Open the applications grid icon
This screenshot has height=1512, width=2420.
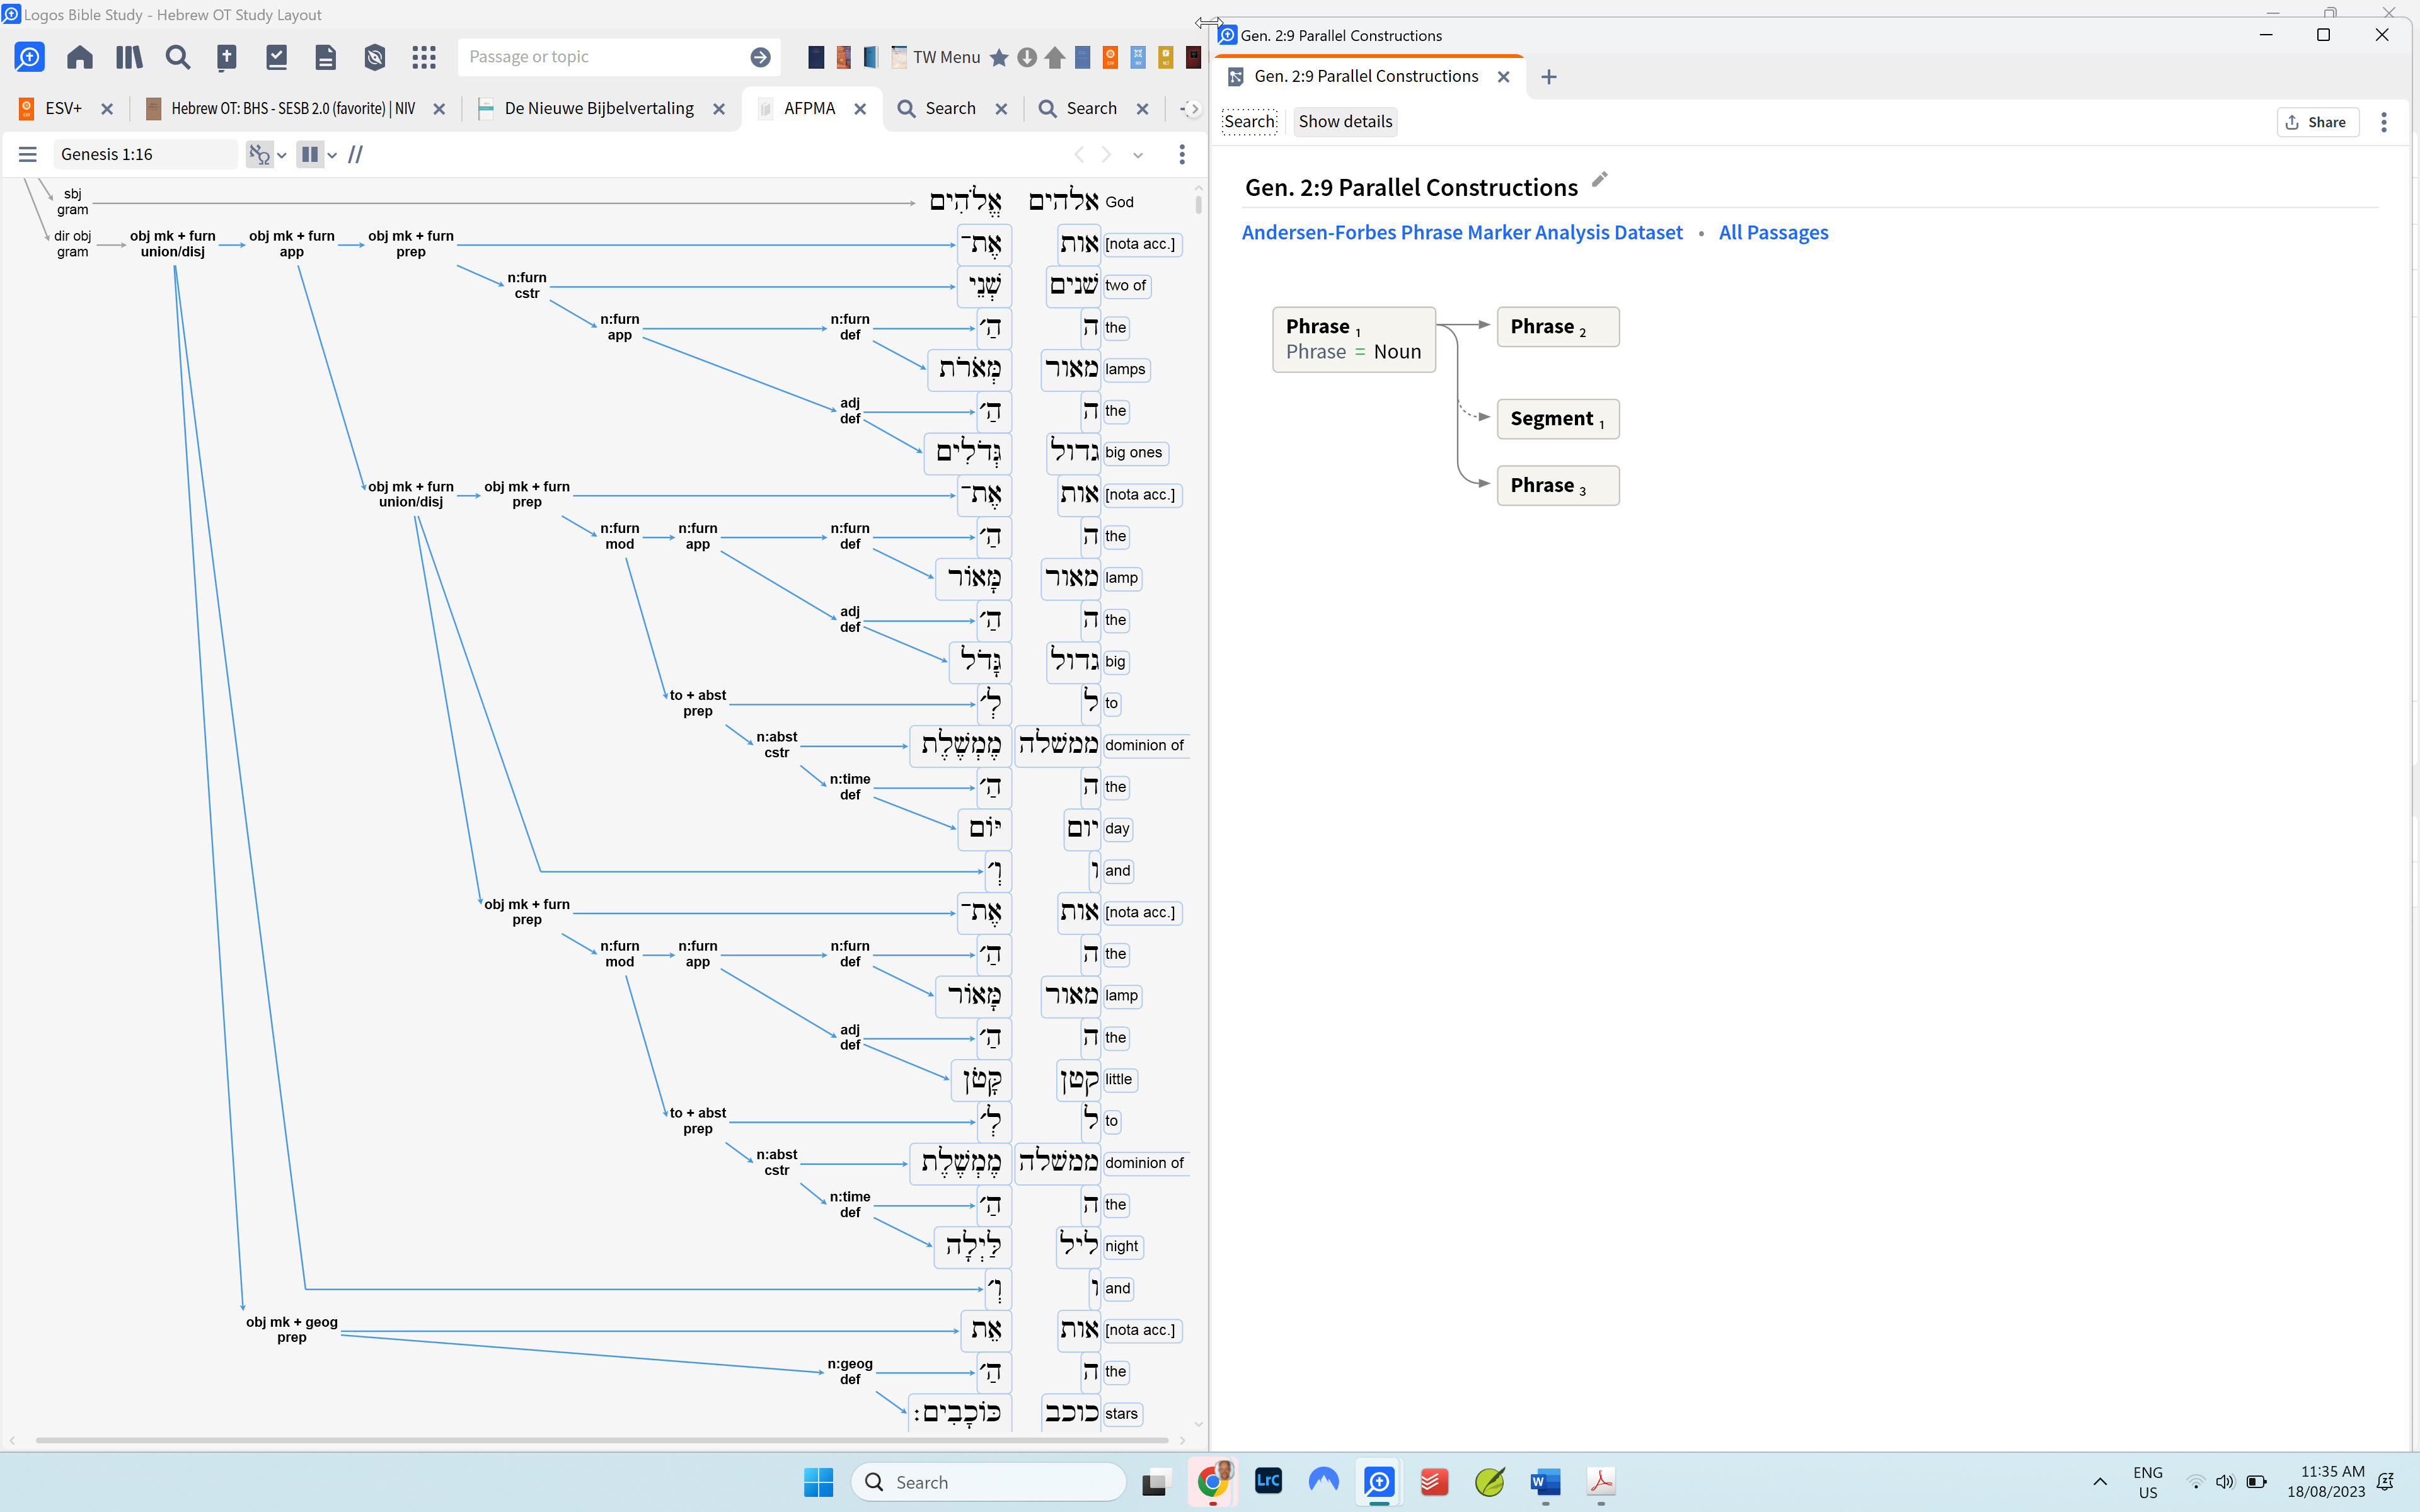(x=424, y=57)
